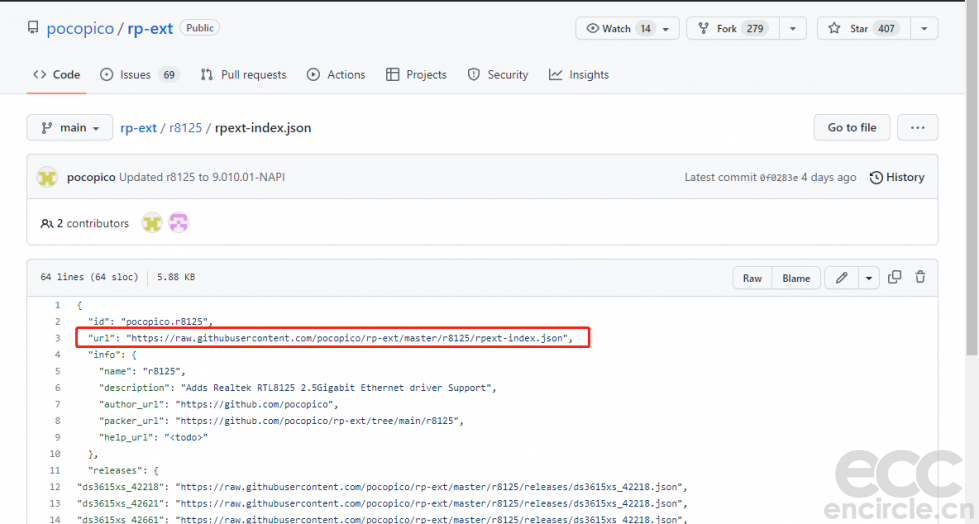This screenshot has width=979, height=524.
Task: Expand the Star lists dropdown arrow
Action: [925, 29]
